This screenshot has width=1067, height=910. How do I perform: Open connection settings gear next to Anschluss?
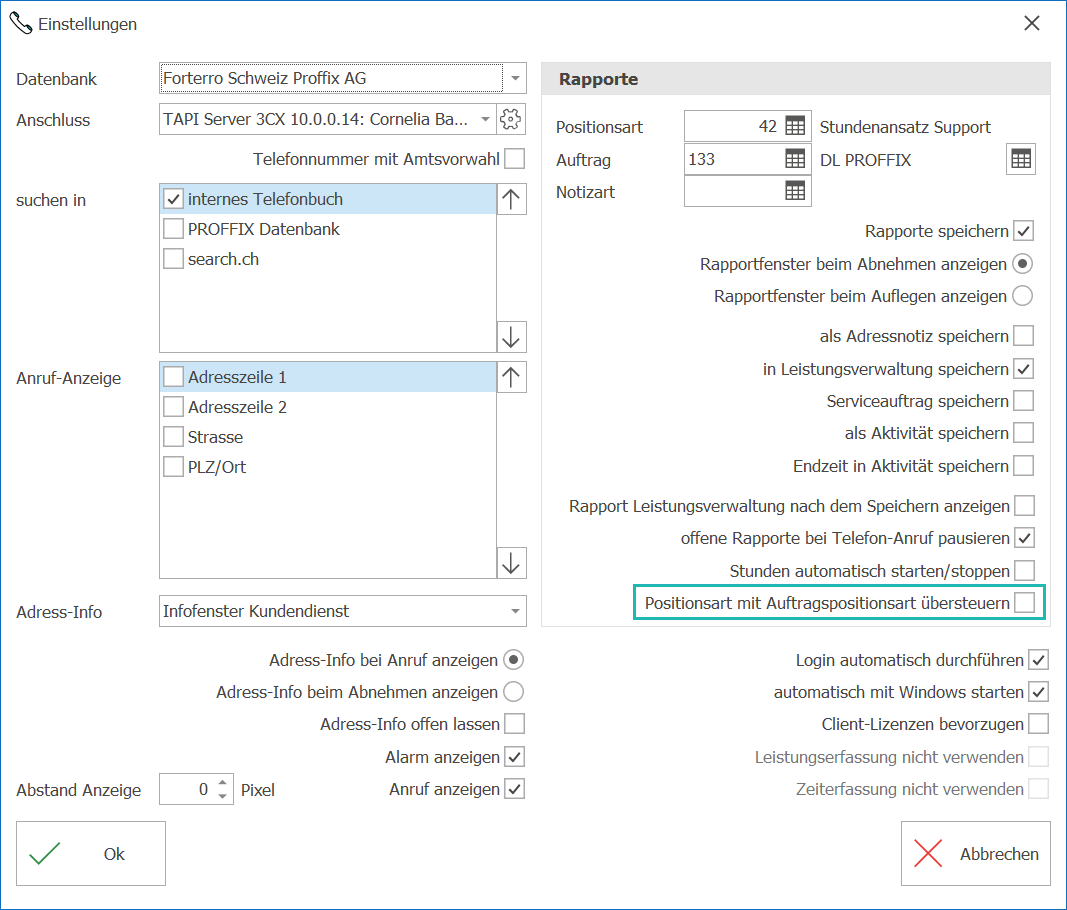pyautogui.click(x=510, y=119)
